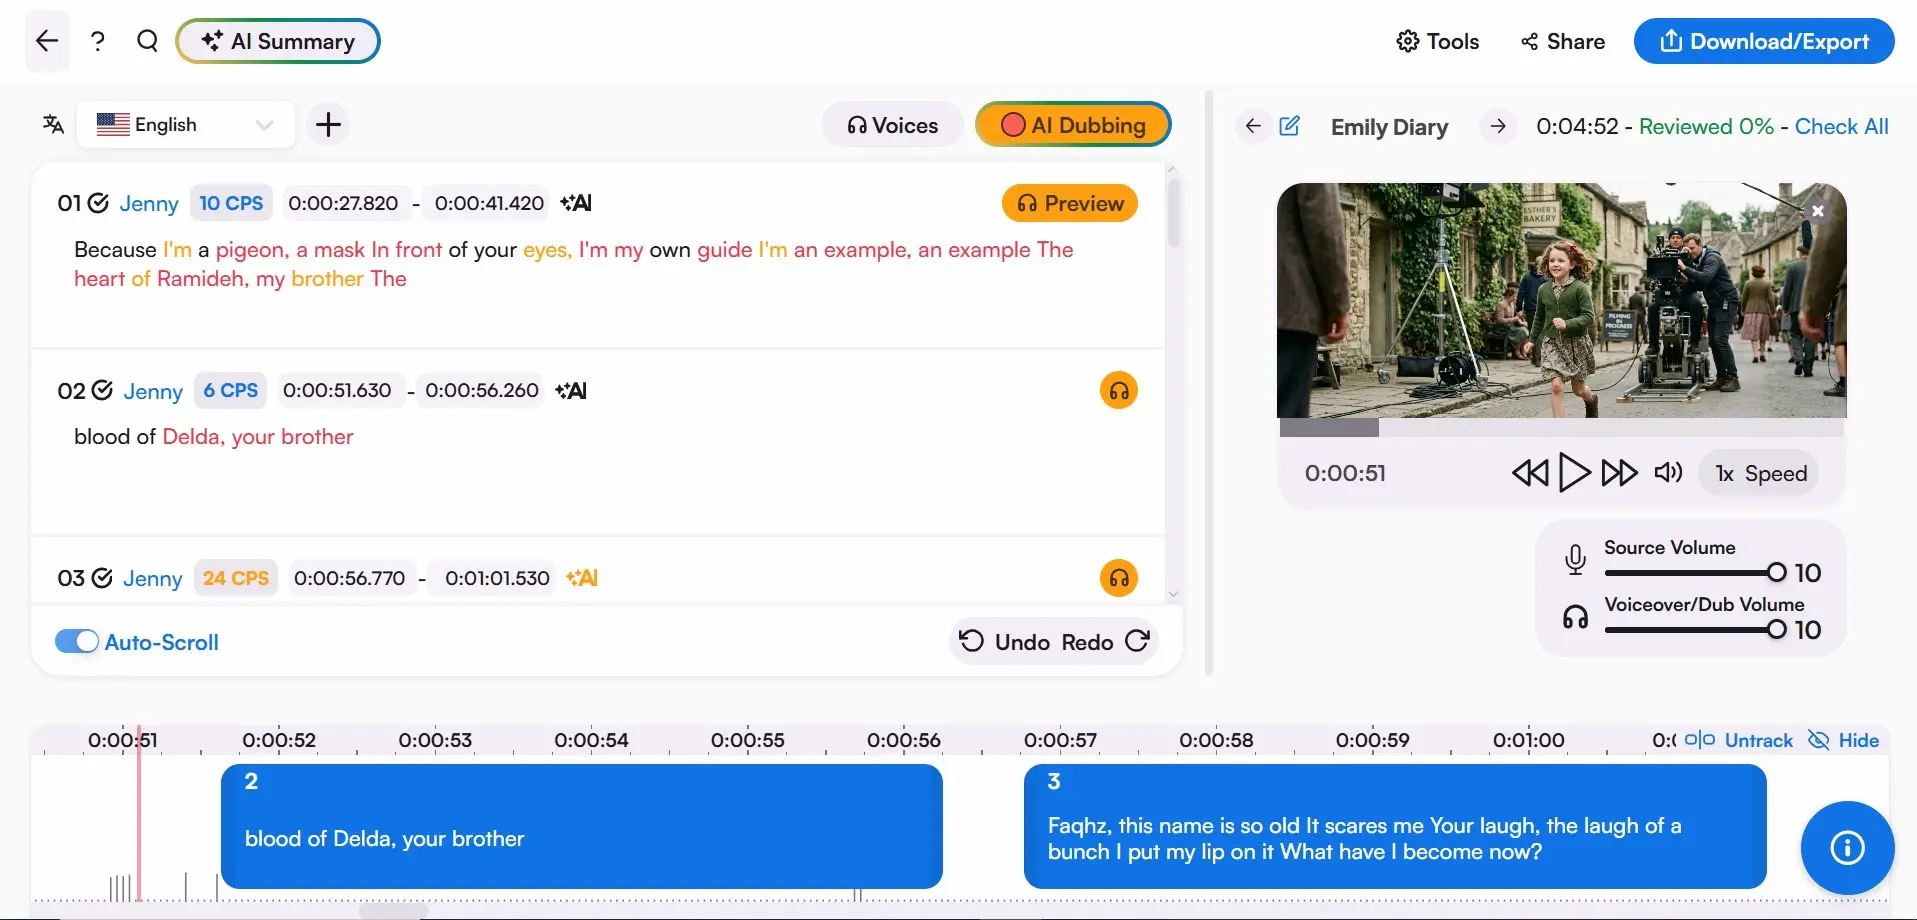Click AI rewrite icon on segment 02
This screenshot has height=920, width=1917.
coord(571,390)
